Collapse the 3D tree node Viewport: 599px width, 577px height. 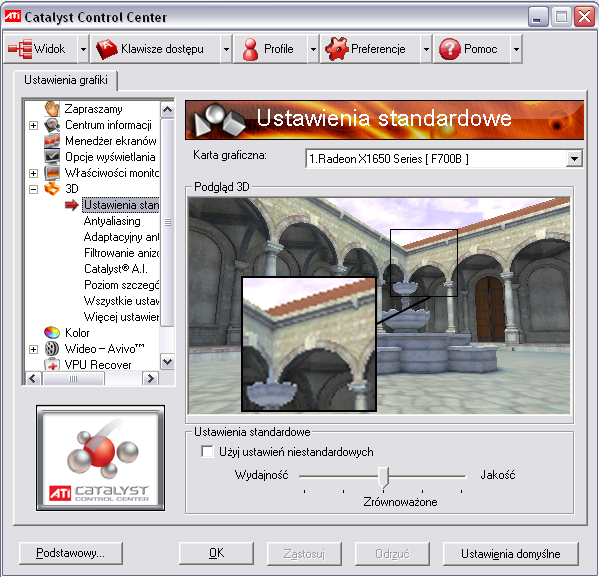click(34, 189)
